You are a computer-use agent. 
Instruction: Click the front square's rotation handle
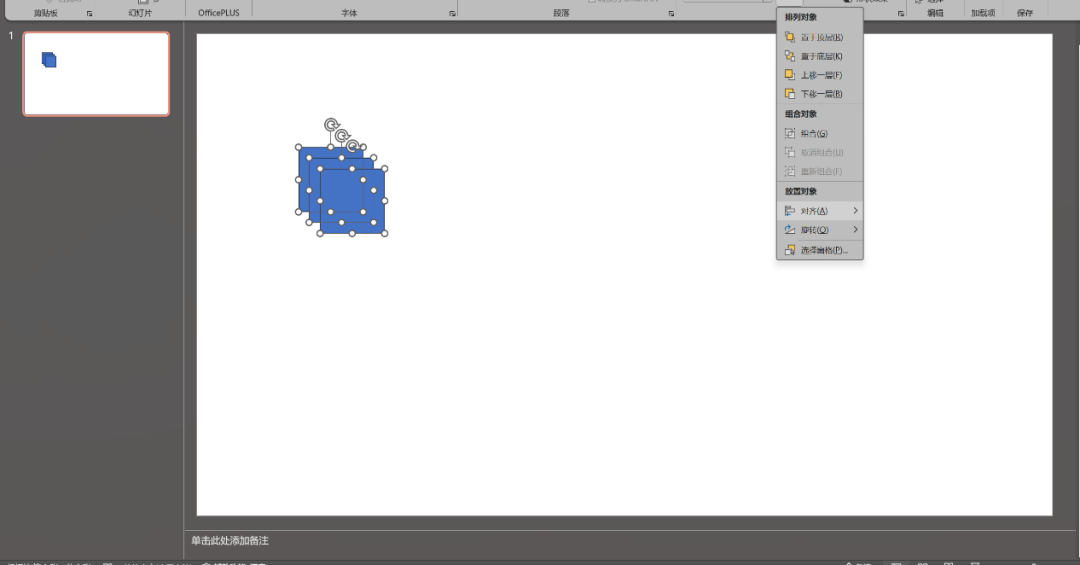352,146
